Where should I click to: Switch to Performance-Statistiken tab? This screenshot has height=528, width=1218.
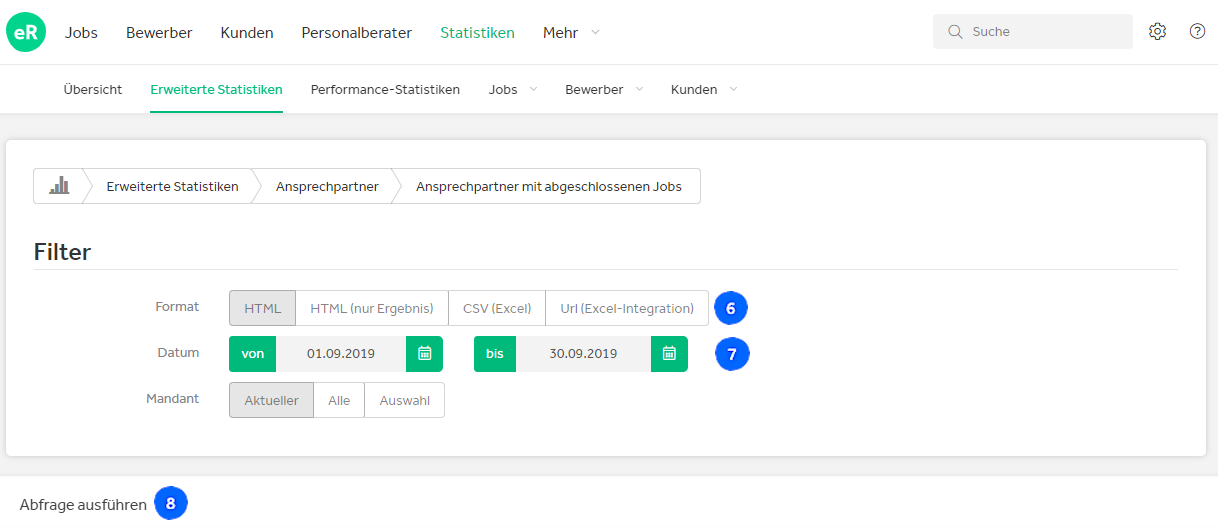pyautogui.click(x=385, y=89)
